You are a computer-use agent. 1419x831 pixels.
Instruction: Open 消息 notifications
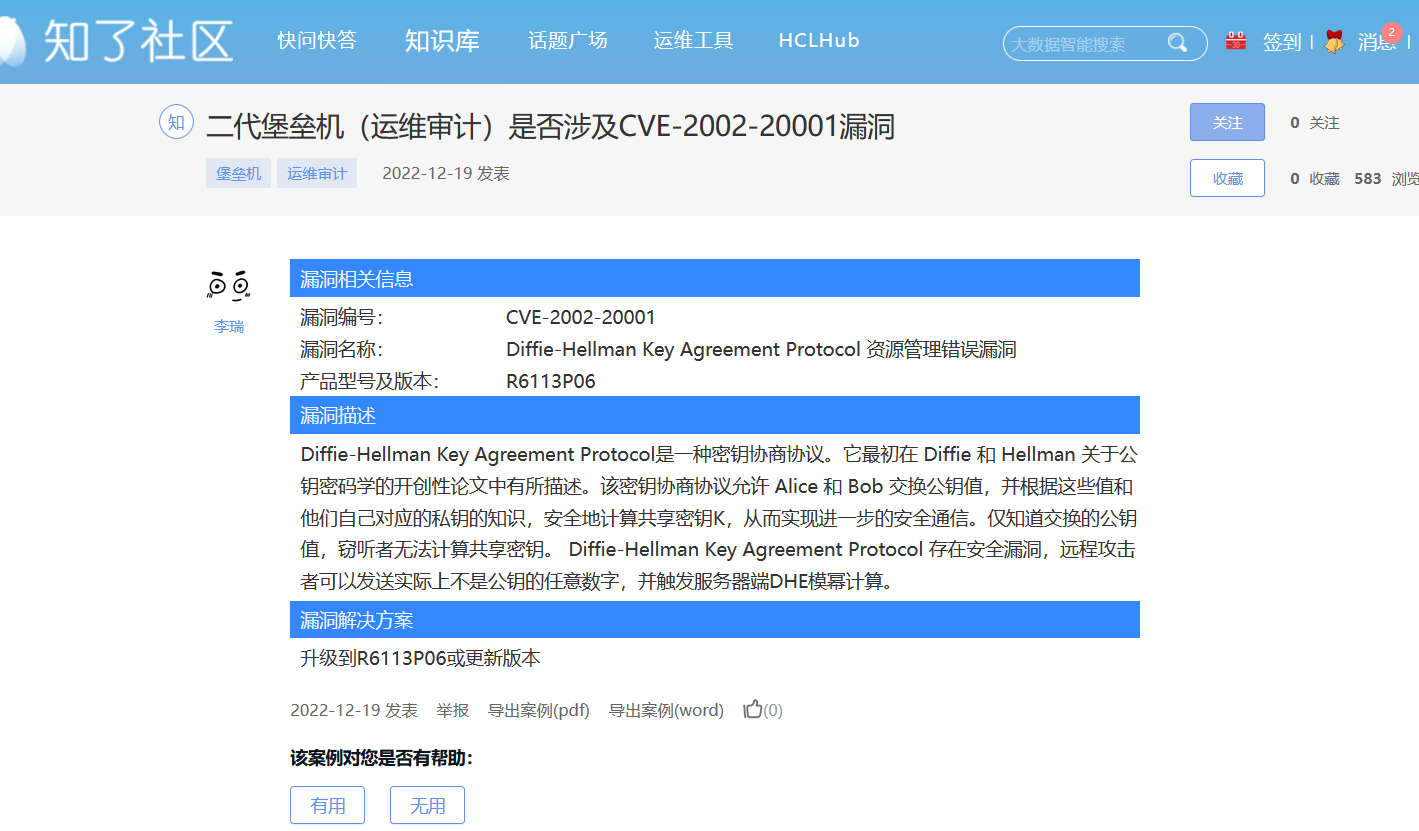coord(1377,42)
